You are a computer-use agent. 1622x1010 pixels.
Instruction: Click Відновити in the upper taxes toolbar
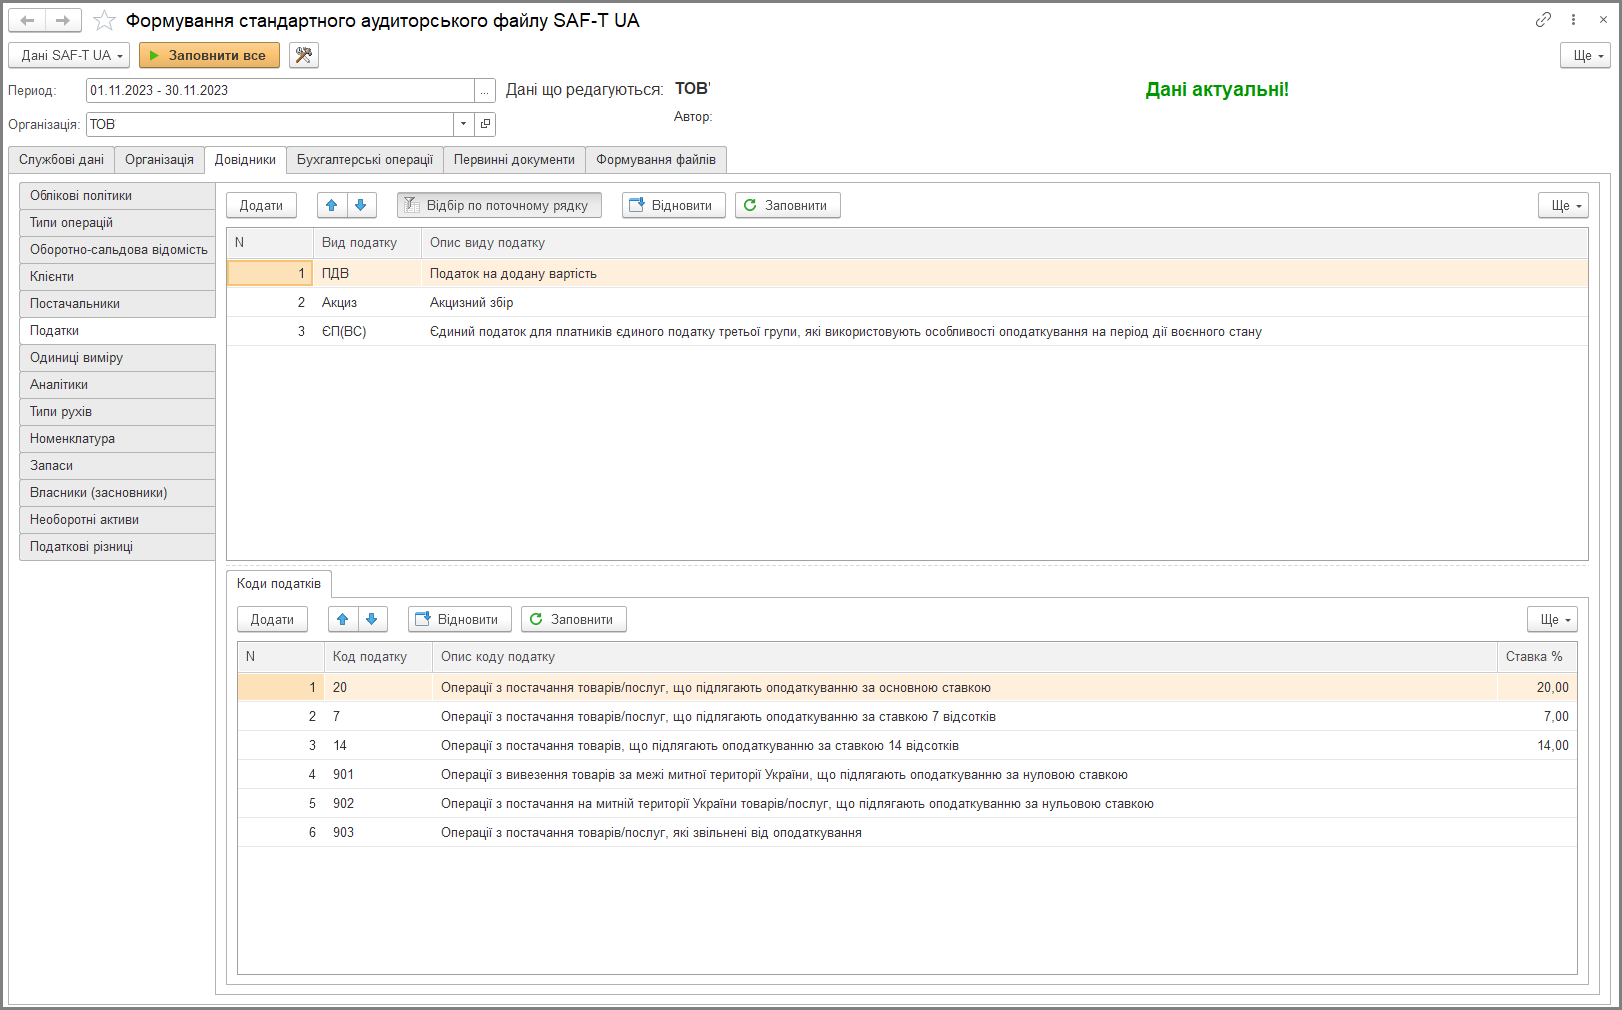point(673,205)
